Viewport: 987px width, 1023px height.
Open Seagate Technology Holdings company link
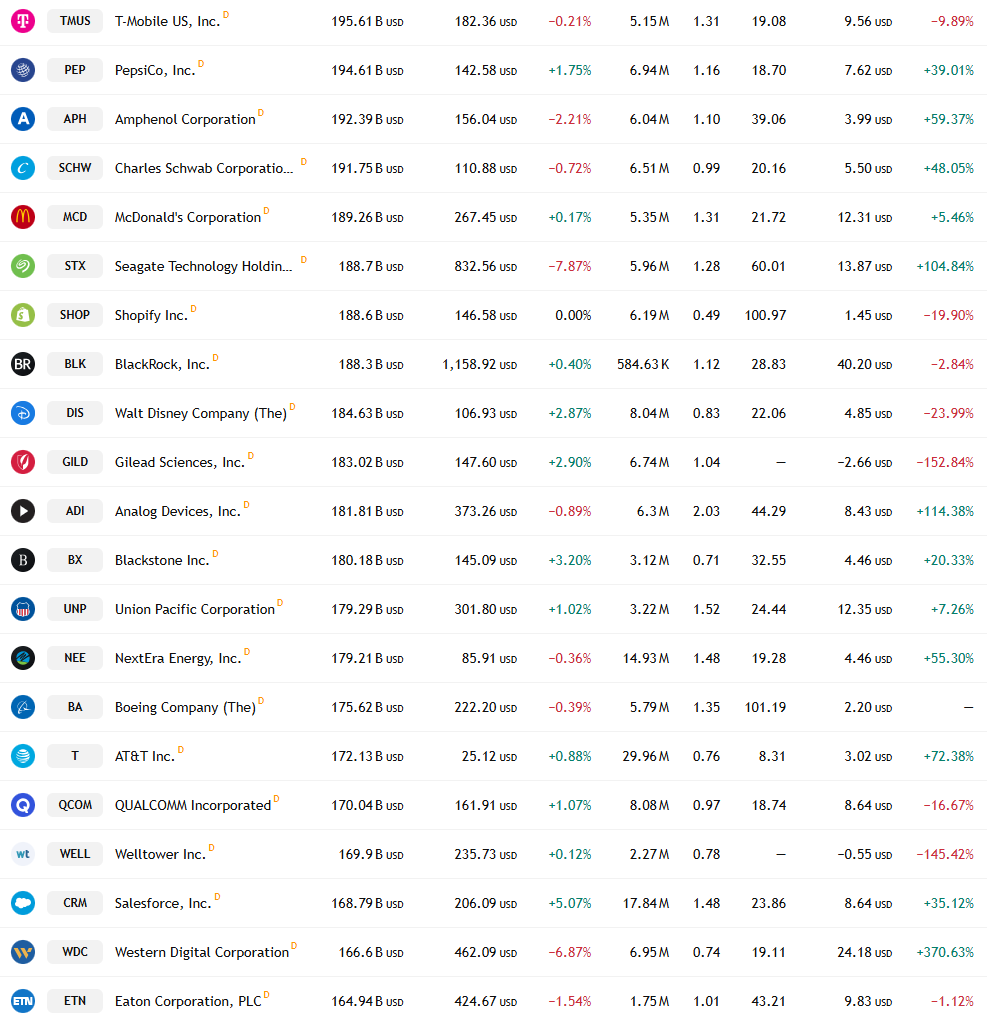point(203,266)
